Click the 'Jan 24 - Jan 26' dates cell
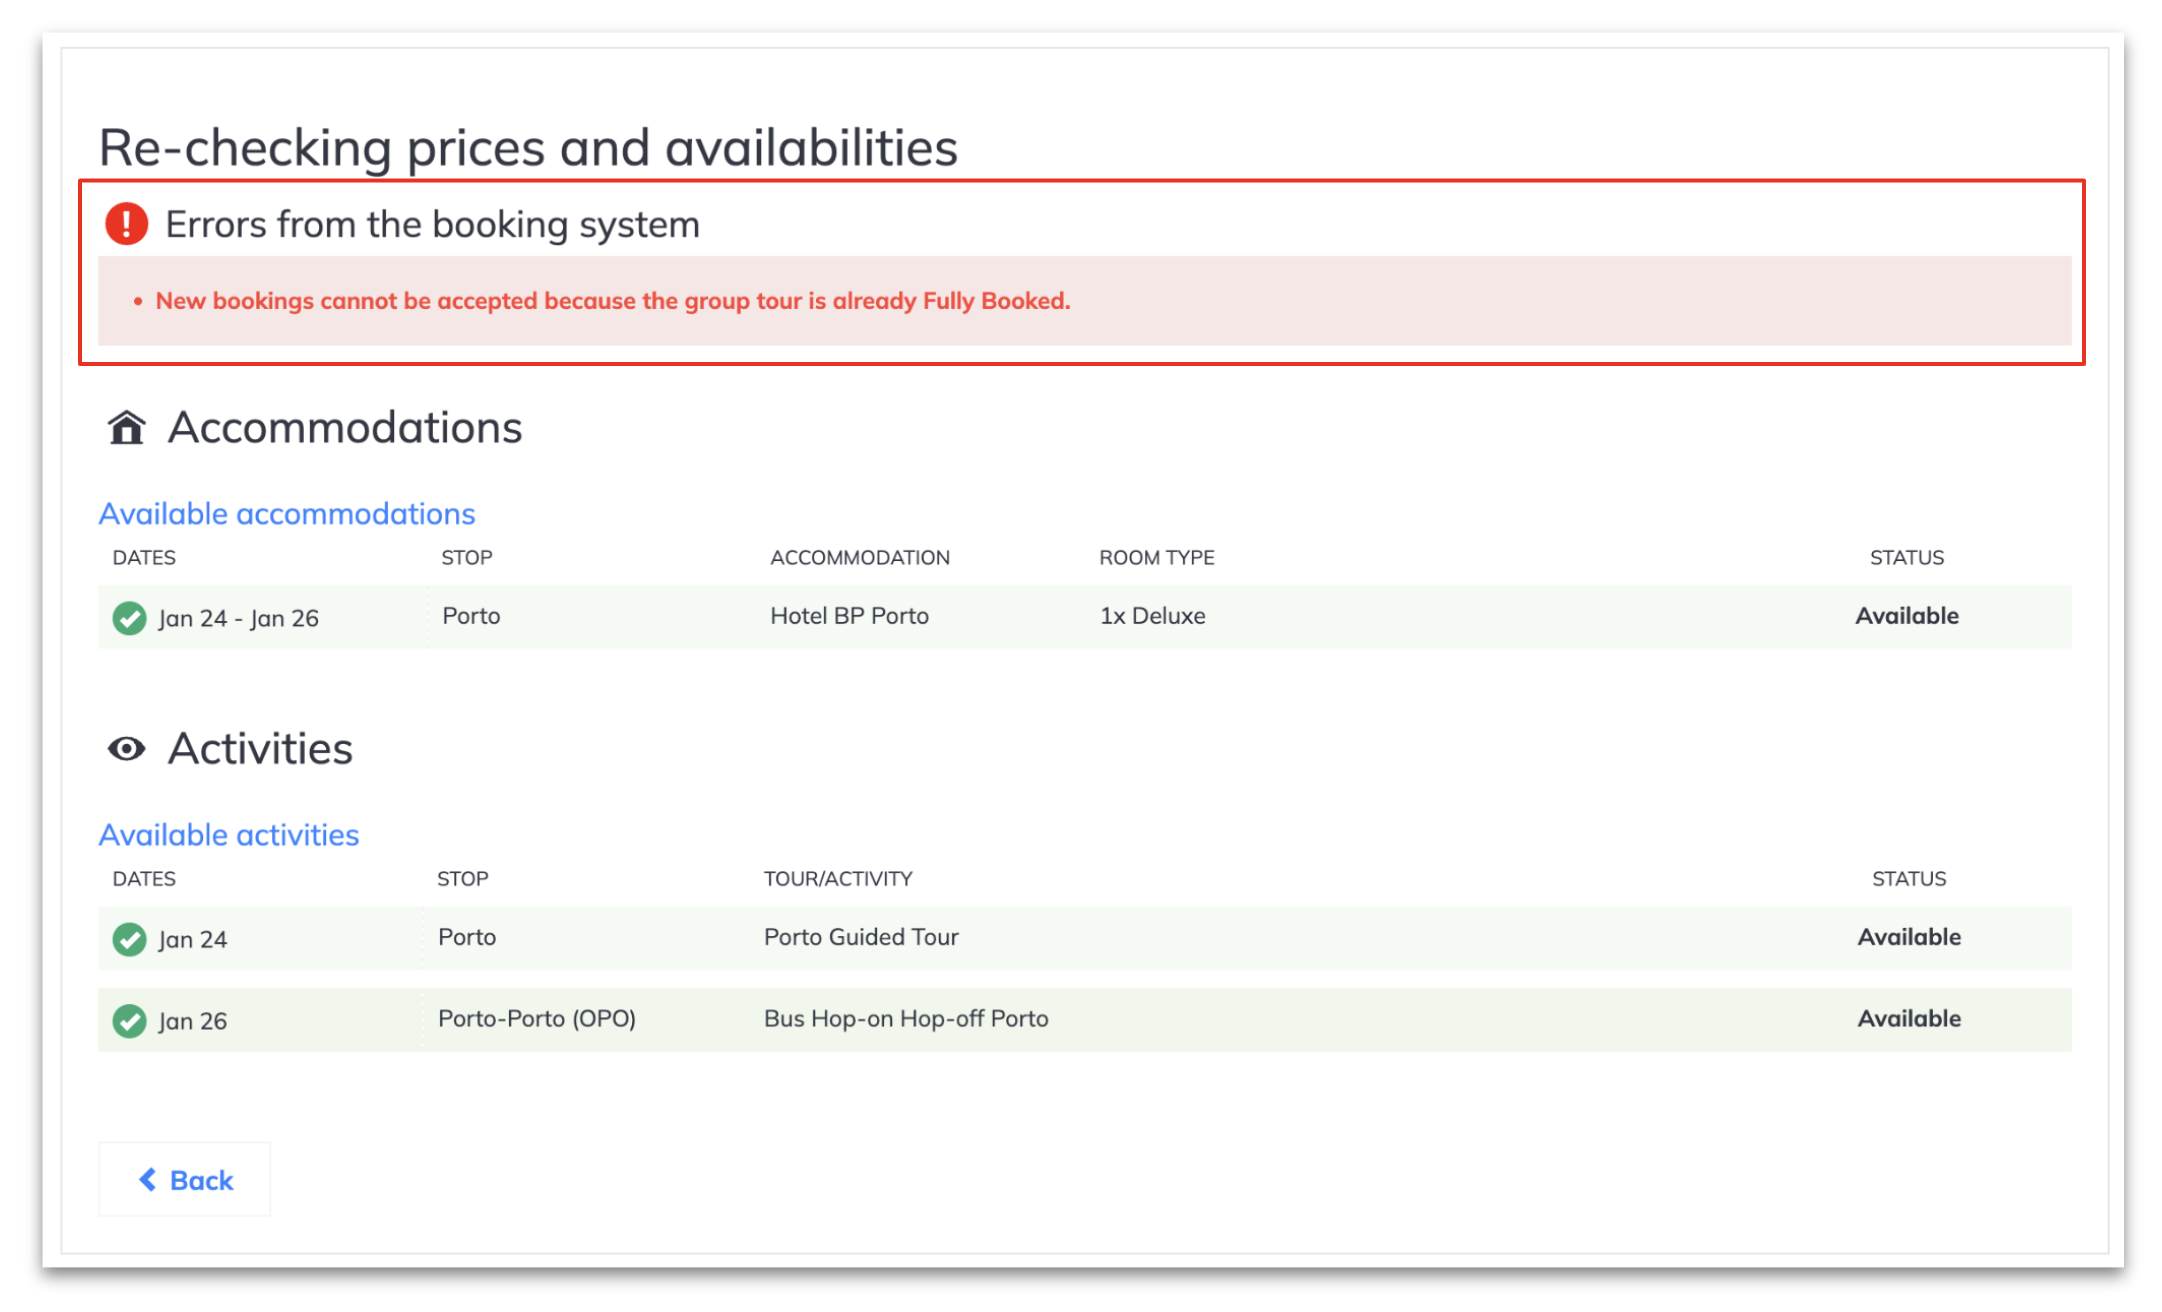The width and height of the screenshot is (2162, 1312). 238,618
